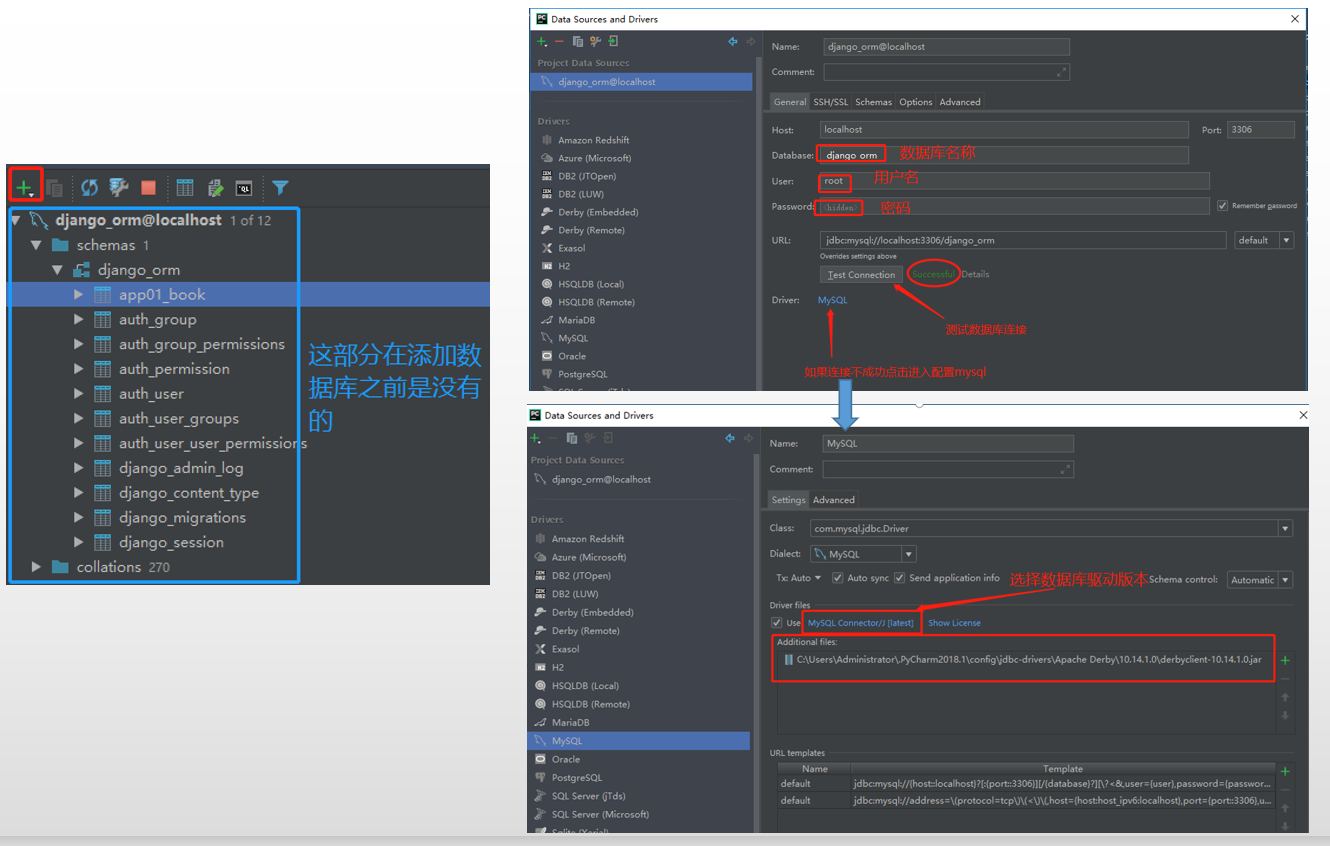
Task: Open Data Source Properties via wrench icon in Database panel
Action: [119, 187]
